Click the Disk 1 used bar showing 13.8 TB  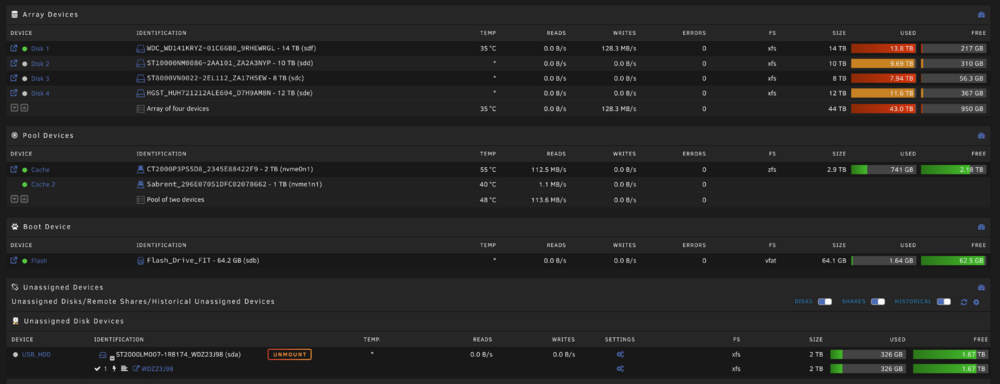883,48
